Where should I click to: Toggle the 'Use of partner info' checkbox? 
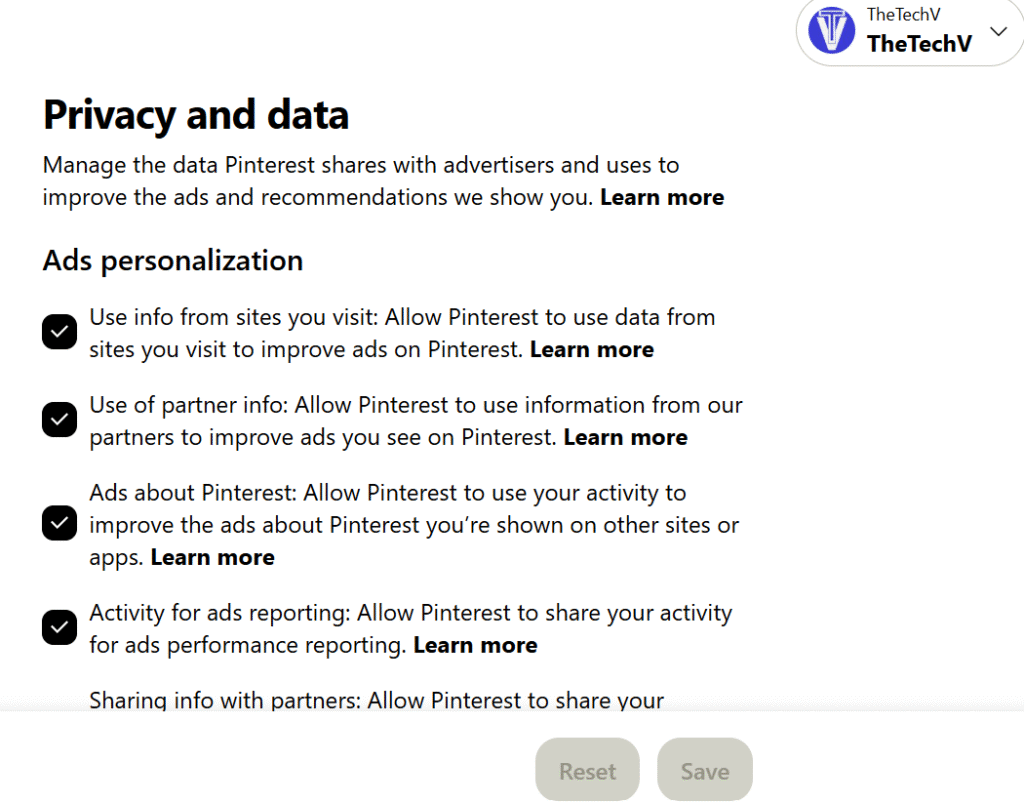click(59, 420)
